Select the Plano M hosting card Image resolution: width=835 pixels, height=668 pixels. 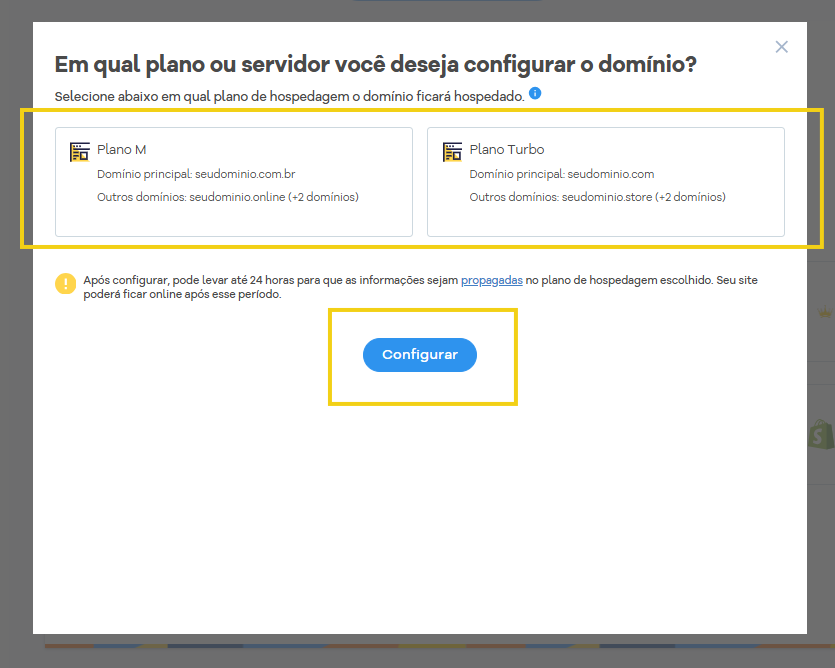click(x=234, y=182)
